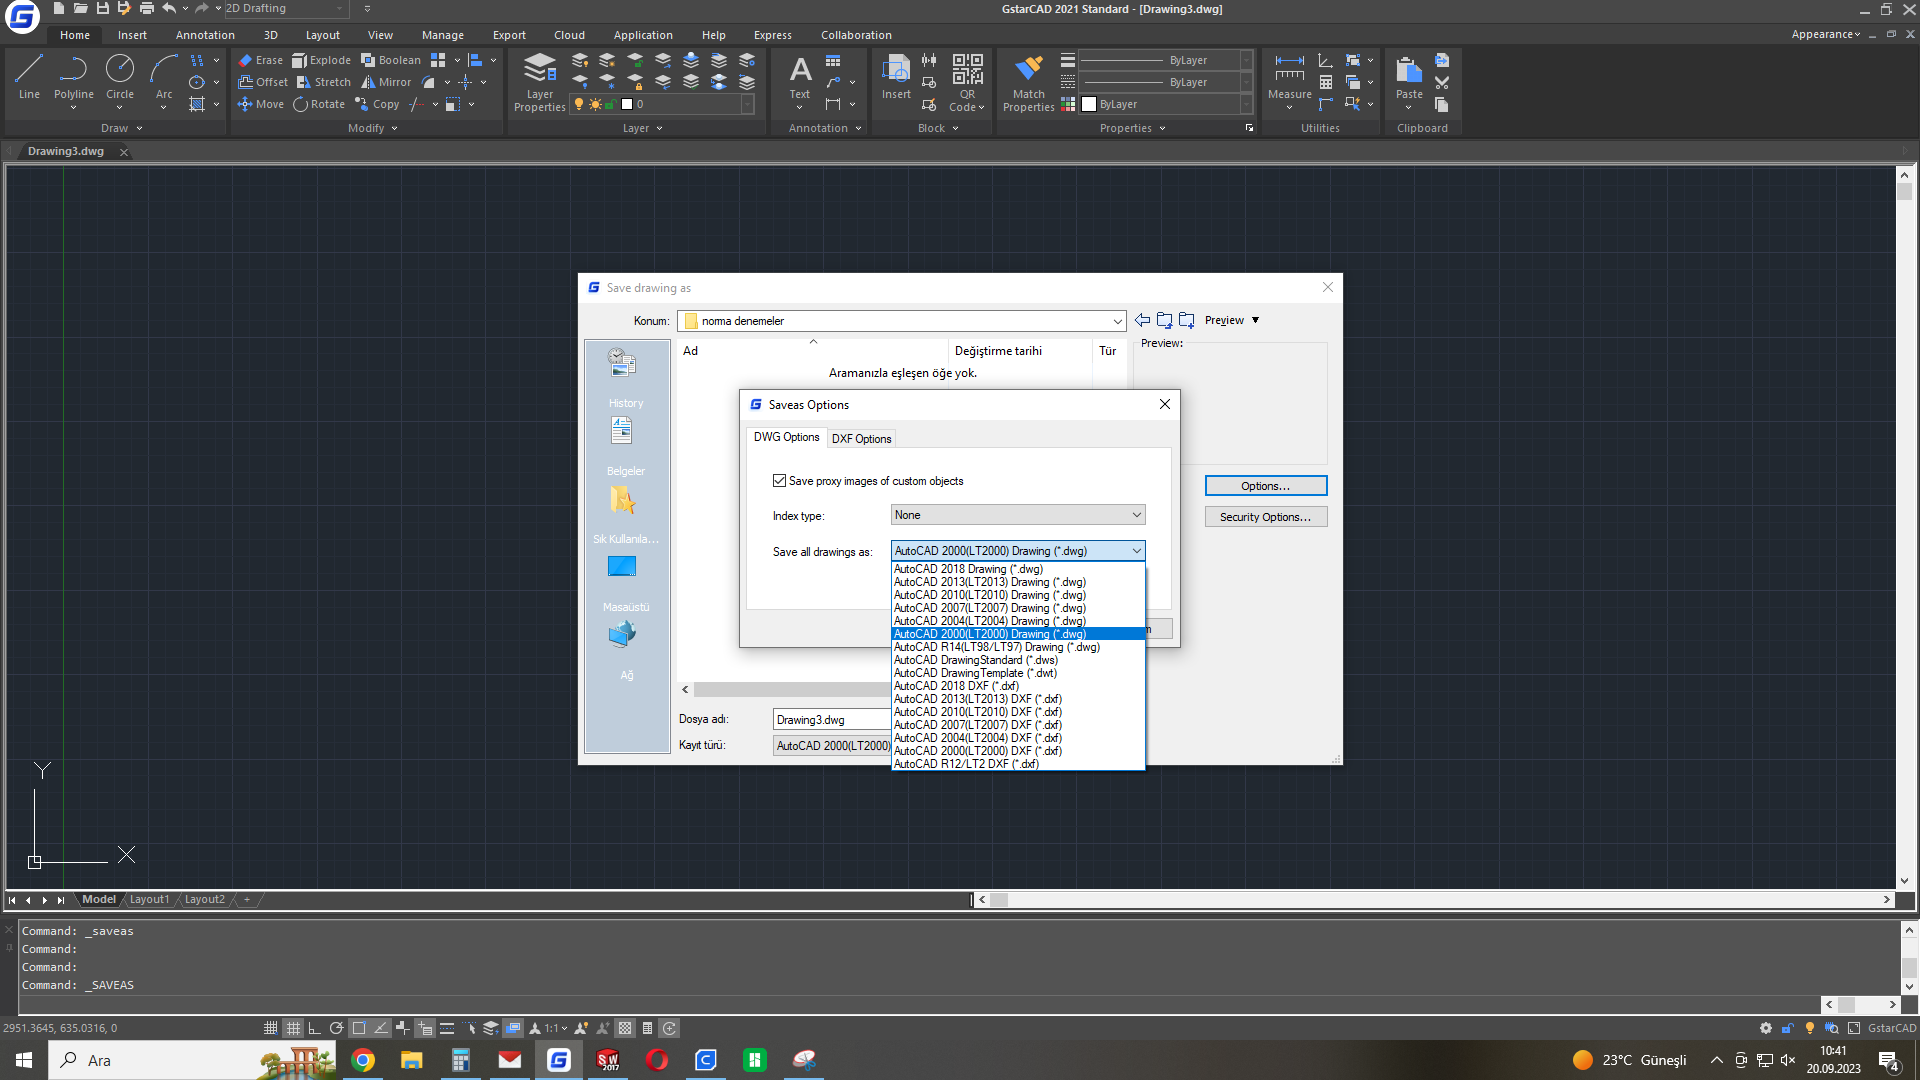Click the Offset tool in Modify panel
Screen dimensions: 1920x1080
click(263, 82)
